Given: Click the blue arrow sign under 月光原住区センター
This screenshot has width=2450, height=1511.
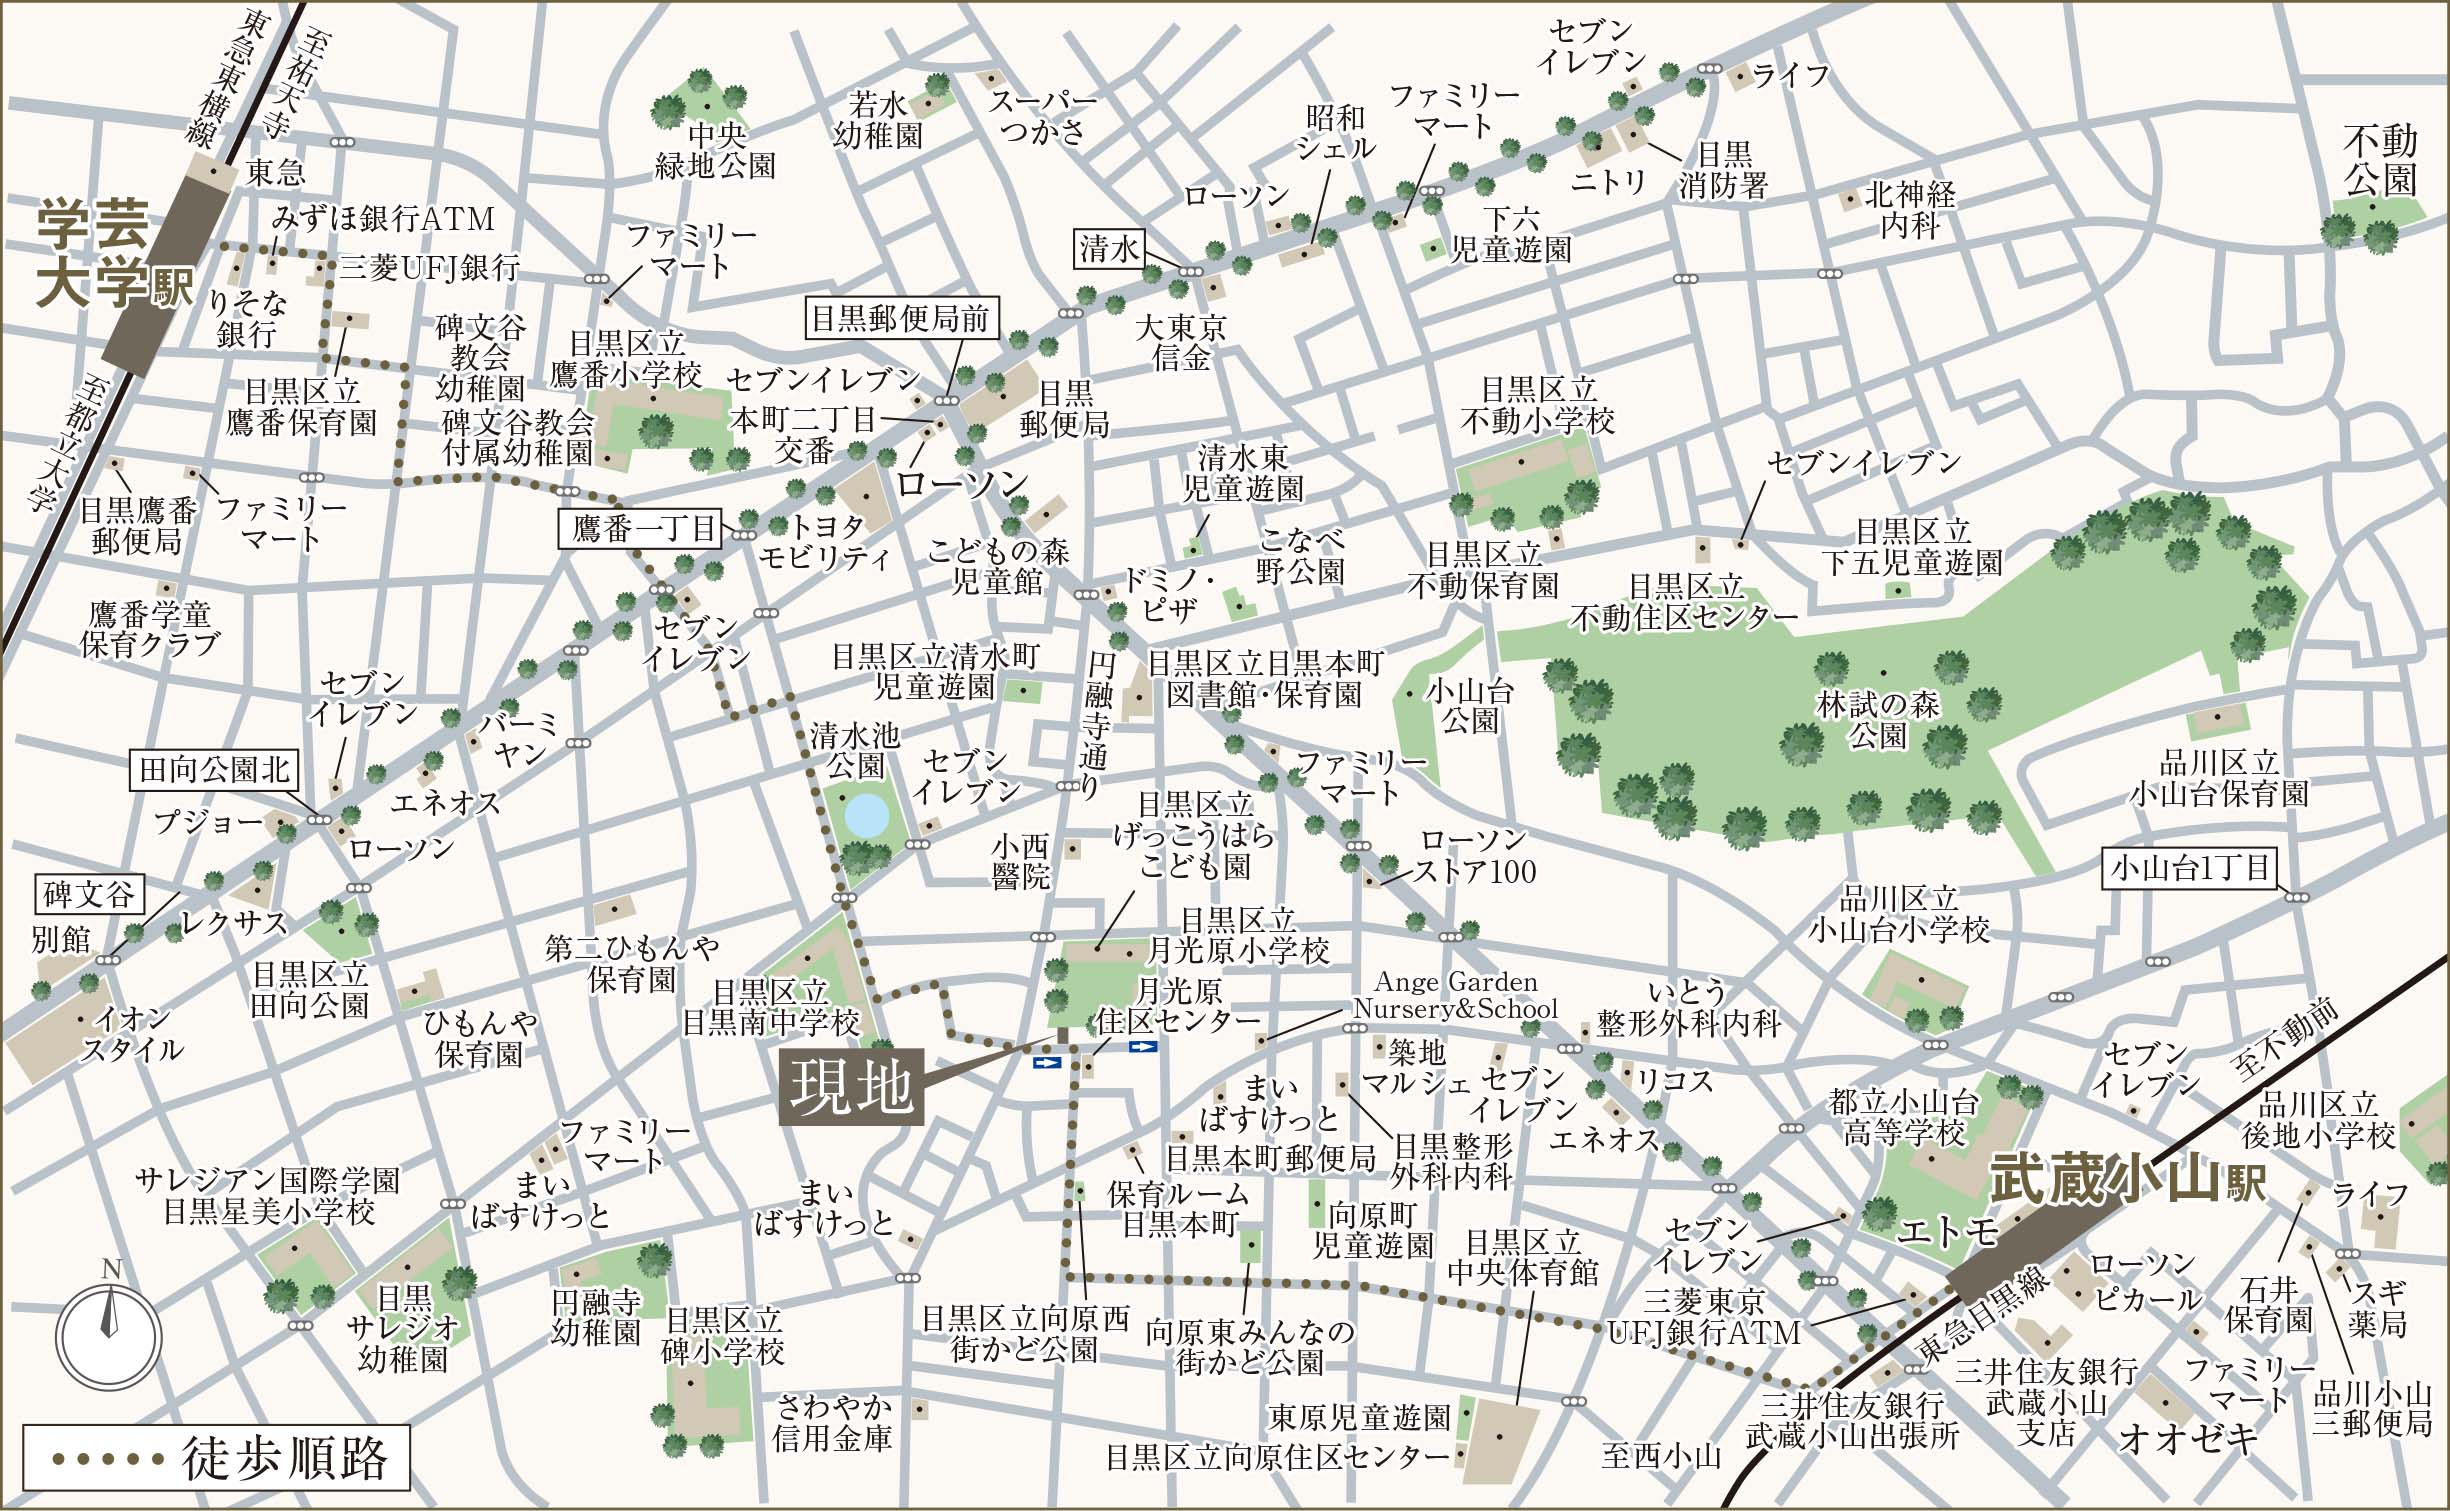Looking at the screenshot, I should [1143, 1047].
